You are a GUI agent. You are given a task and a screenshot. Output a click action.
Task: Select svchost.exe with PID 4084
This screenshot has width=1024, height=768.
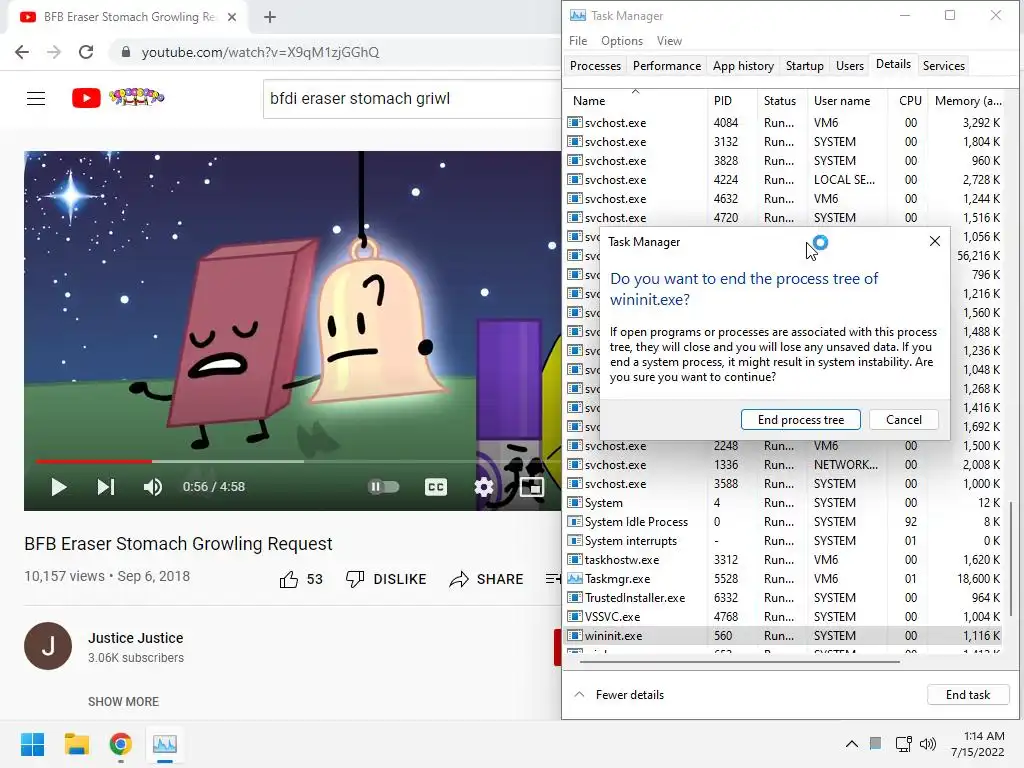tap(785, 123)
